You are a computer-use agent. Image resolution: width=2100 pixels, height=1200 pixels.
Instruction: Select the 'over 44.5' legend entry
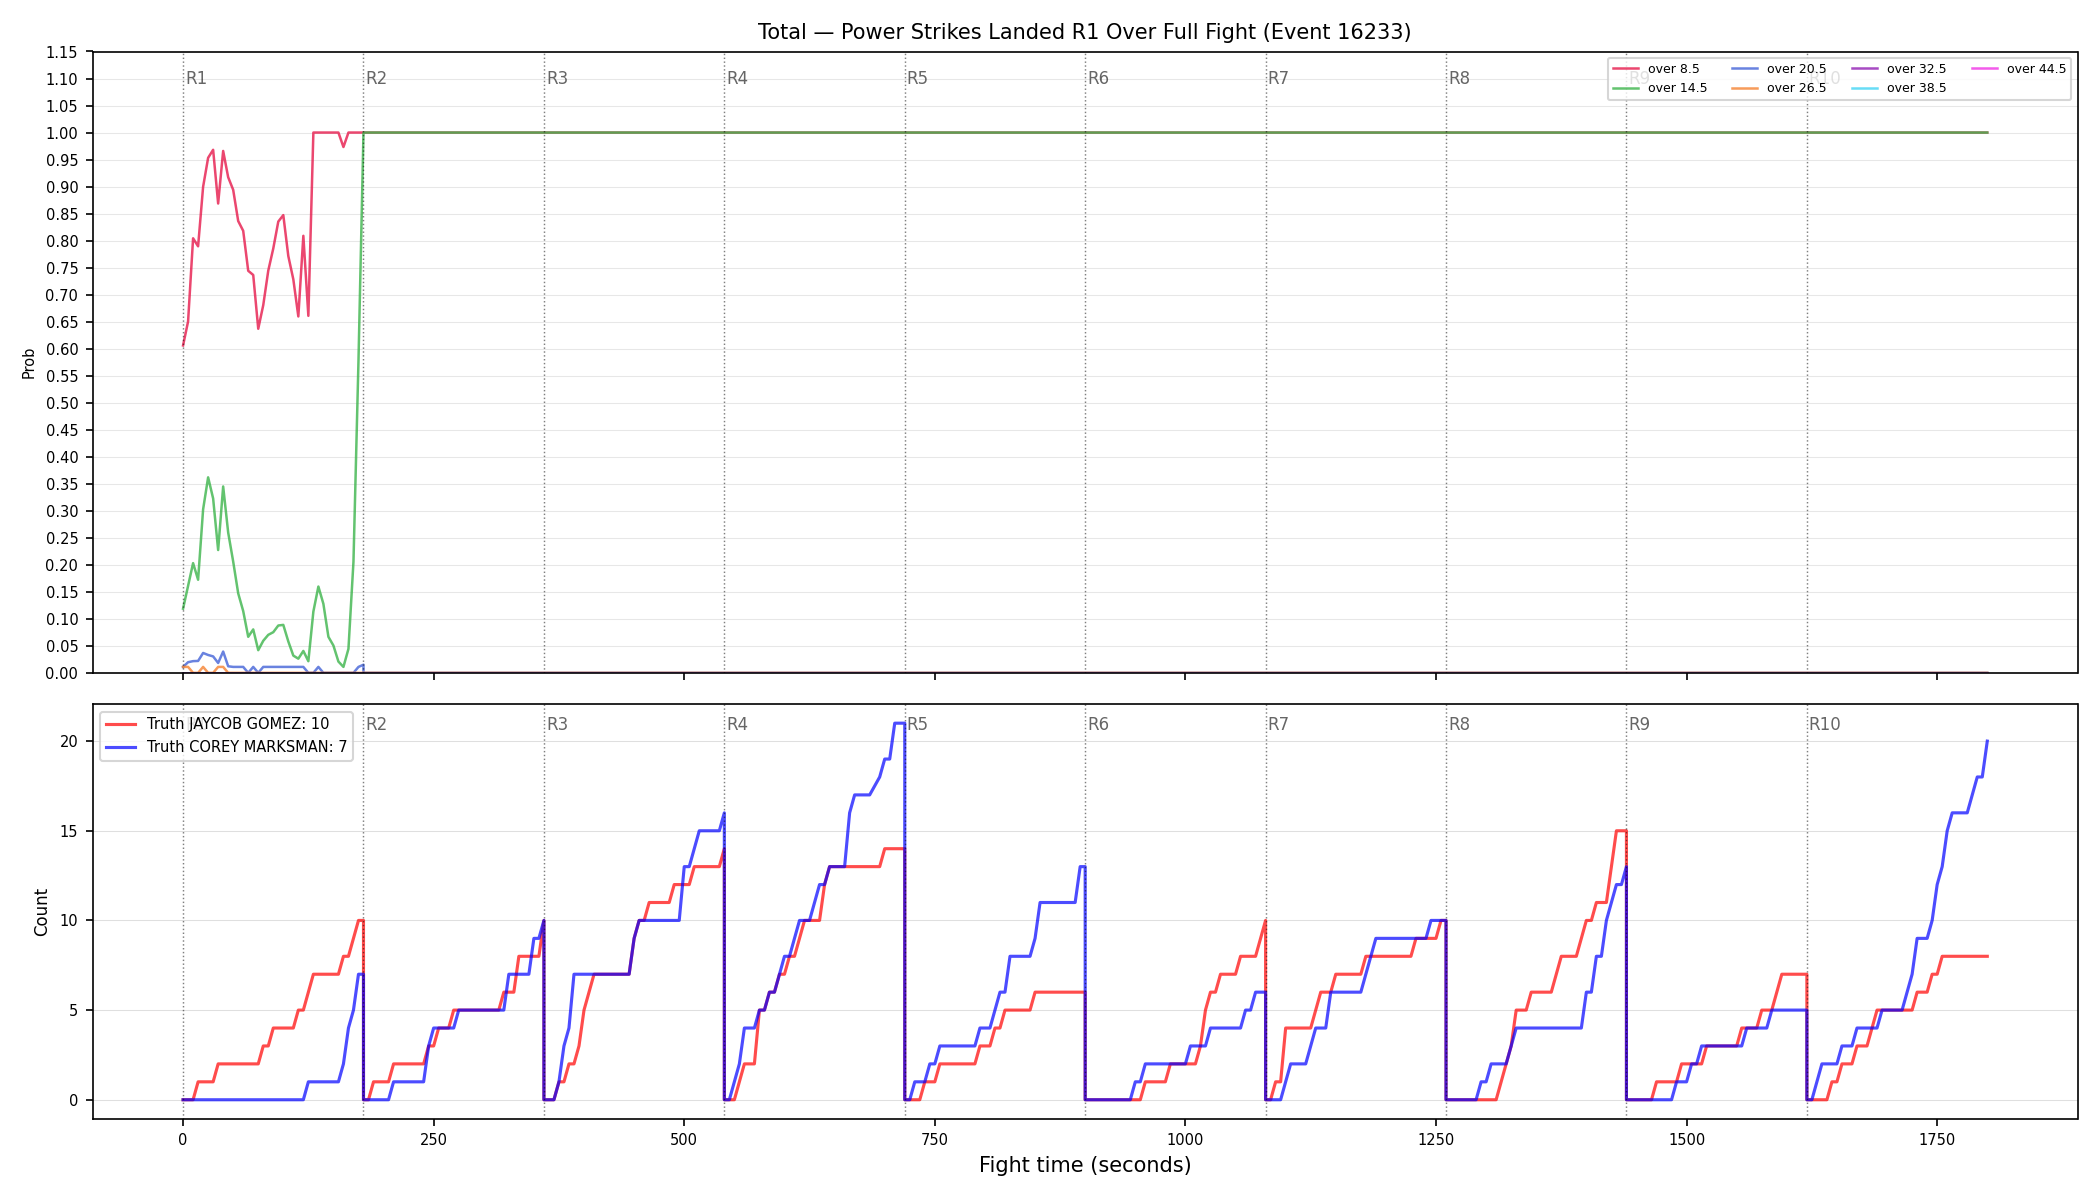click(2019, 69)
